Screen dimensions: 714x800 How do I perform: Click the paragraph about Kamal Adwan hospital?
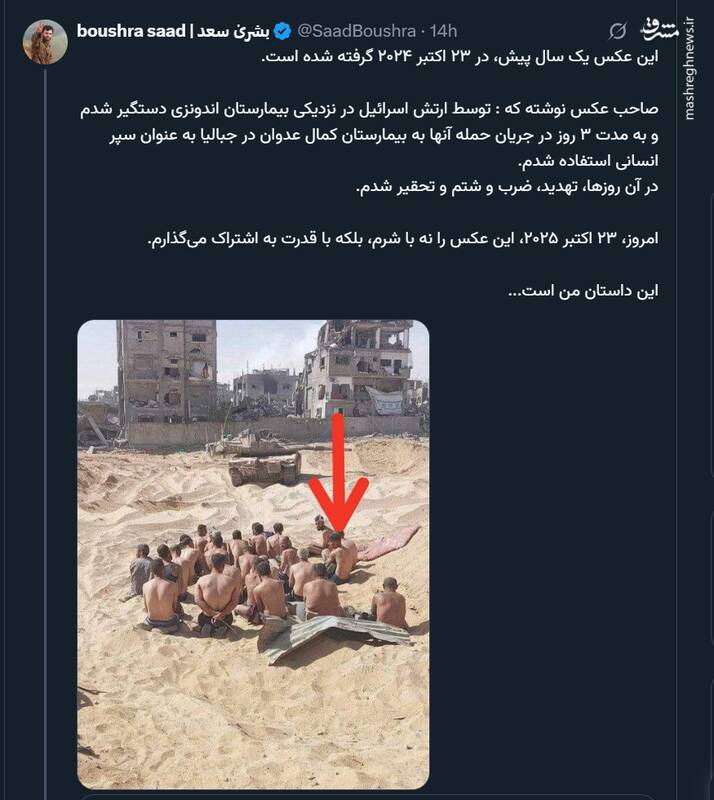(370, 148)
